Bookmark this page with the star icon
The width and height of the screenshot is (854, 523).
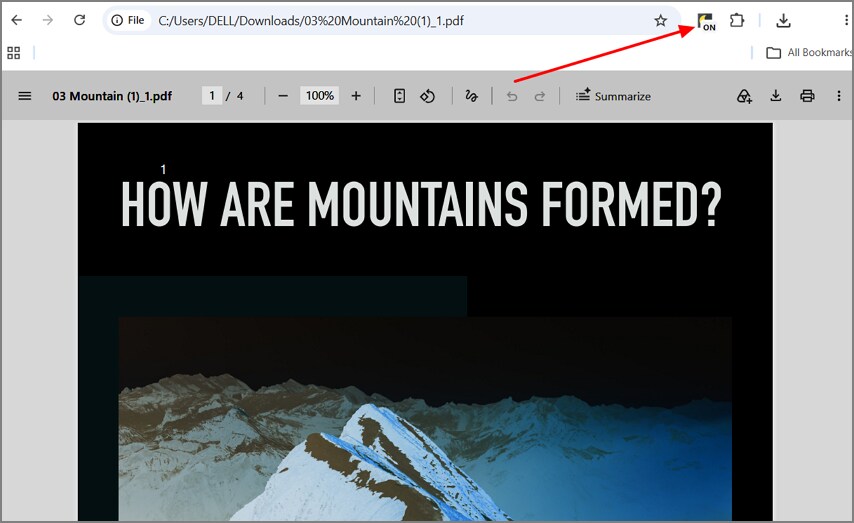661,21
